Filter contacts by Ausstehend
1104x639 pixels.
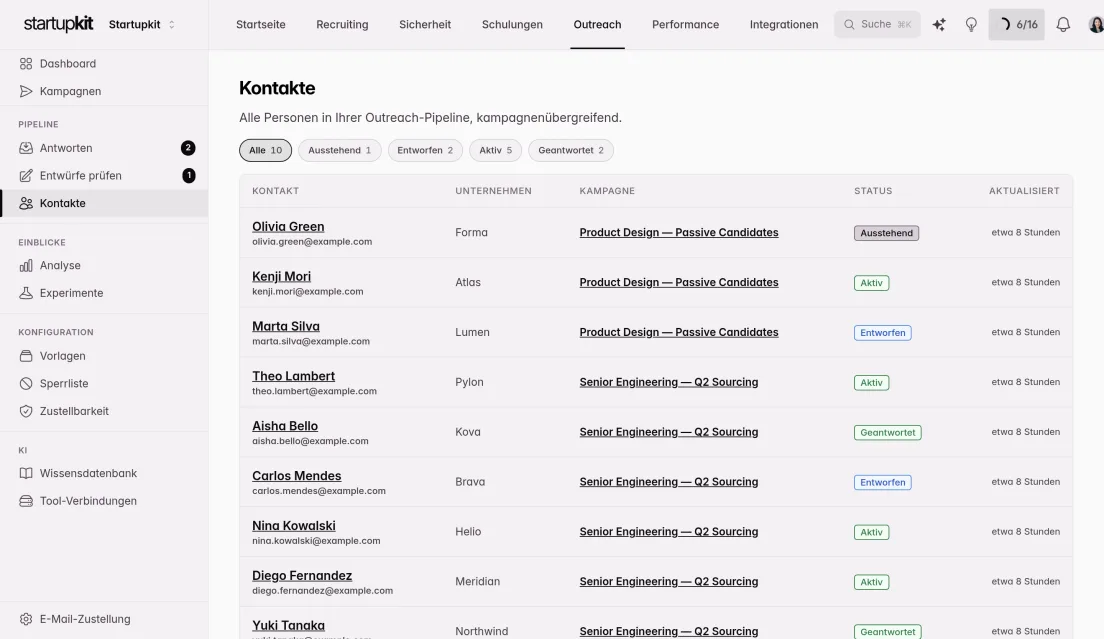(x=339, y=150)
